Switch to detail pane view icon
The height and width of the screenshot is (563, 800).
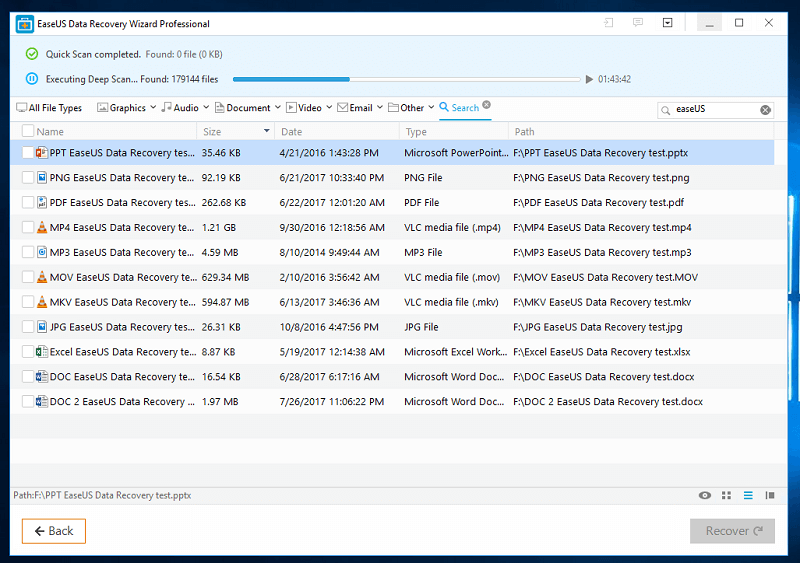[x=770, y=495]
